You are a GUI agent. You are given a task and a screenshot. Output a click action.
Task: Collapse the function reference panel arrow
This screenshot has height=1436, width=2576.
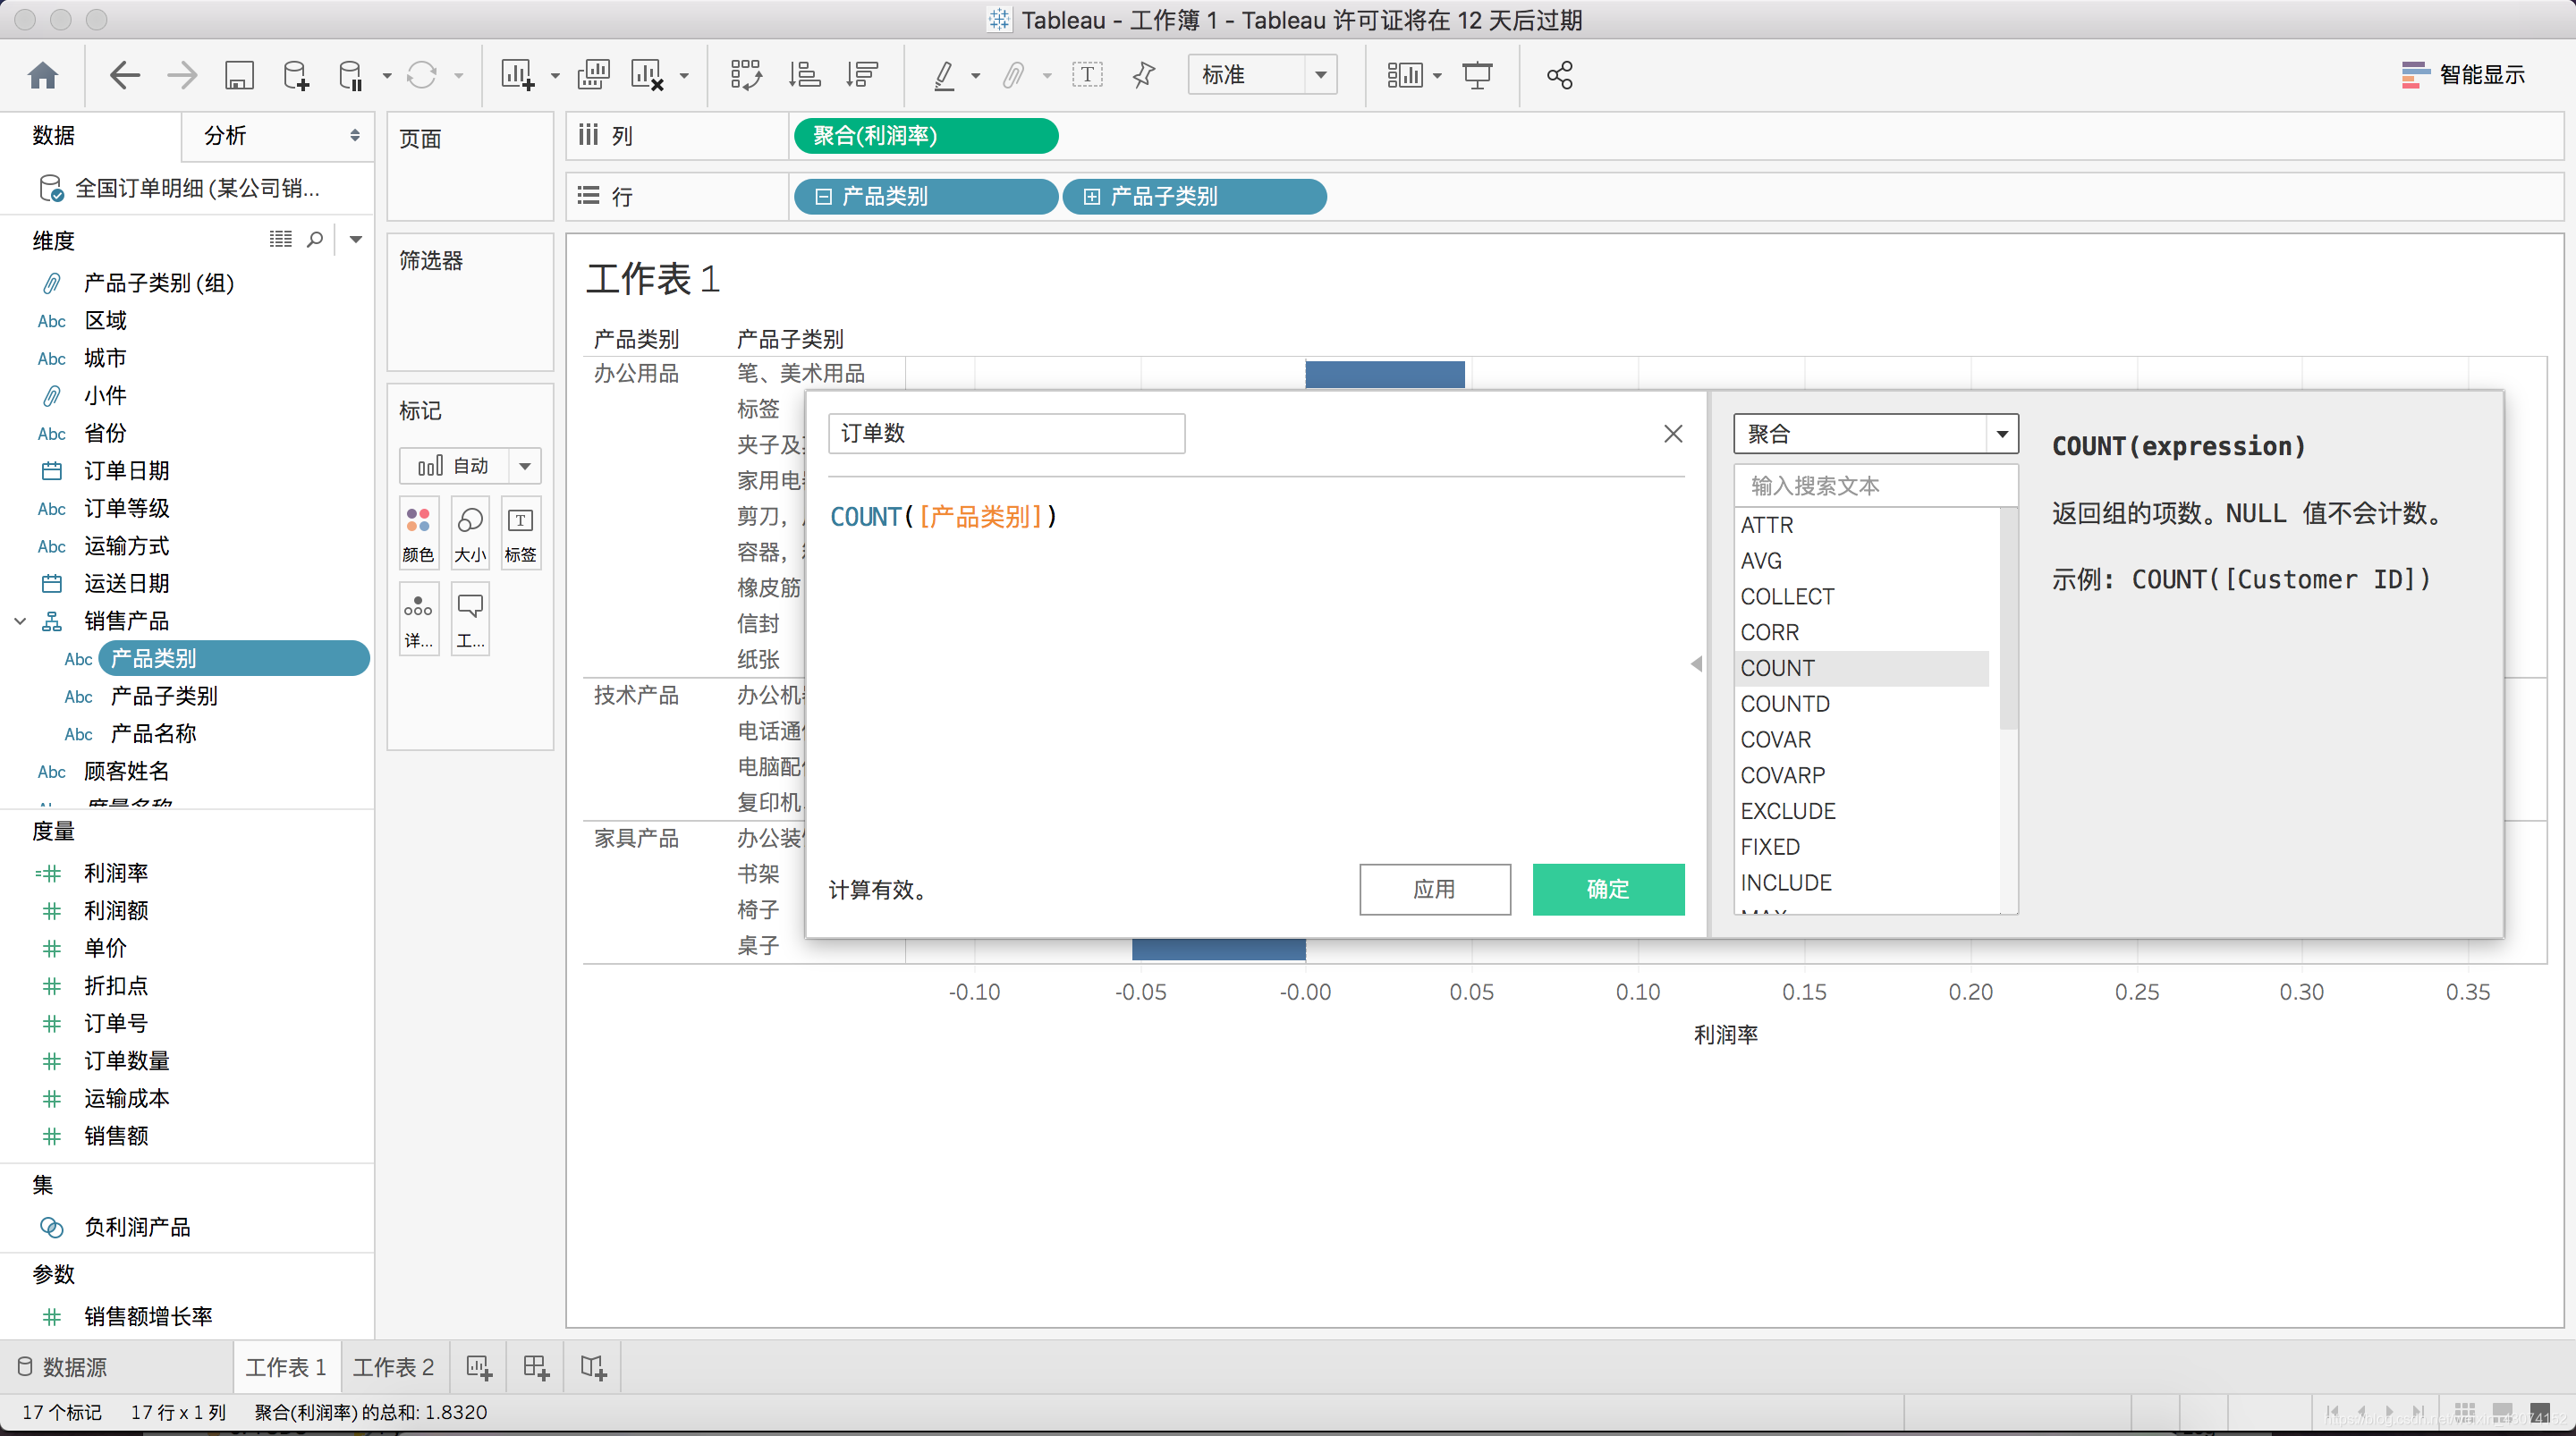1696,664
